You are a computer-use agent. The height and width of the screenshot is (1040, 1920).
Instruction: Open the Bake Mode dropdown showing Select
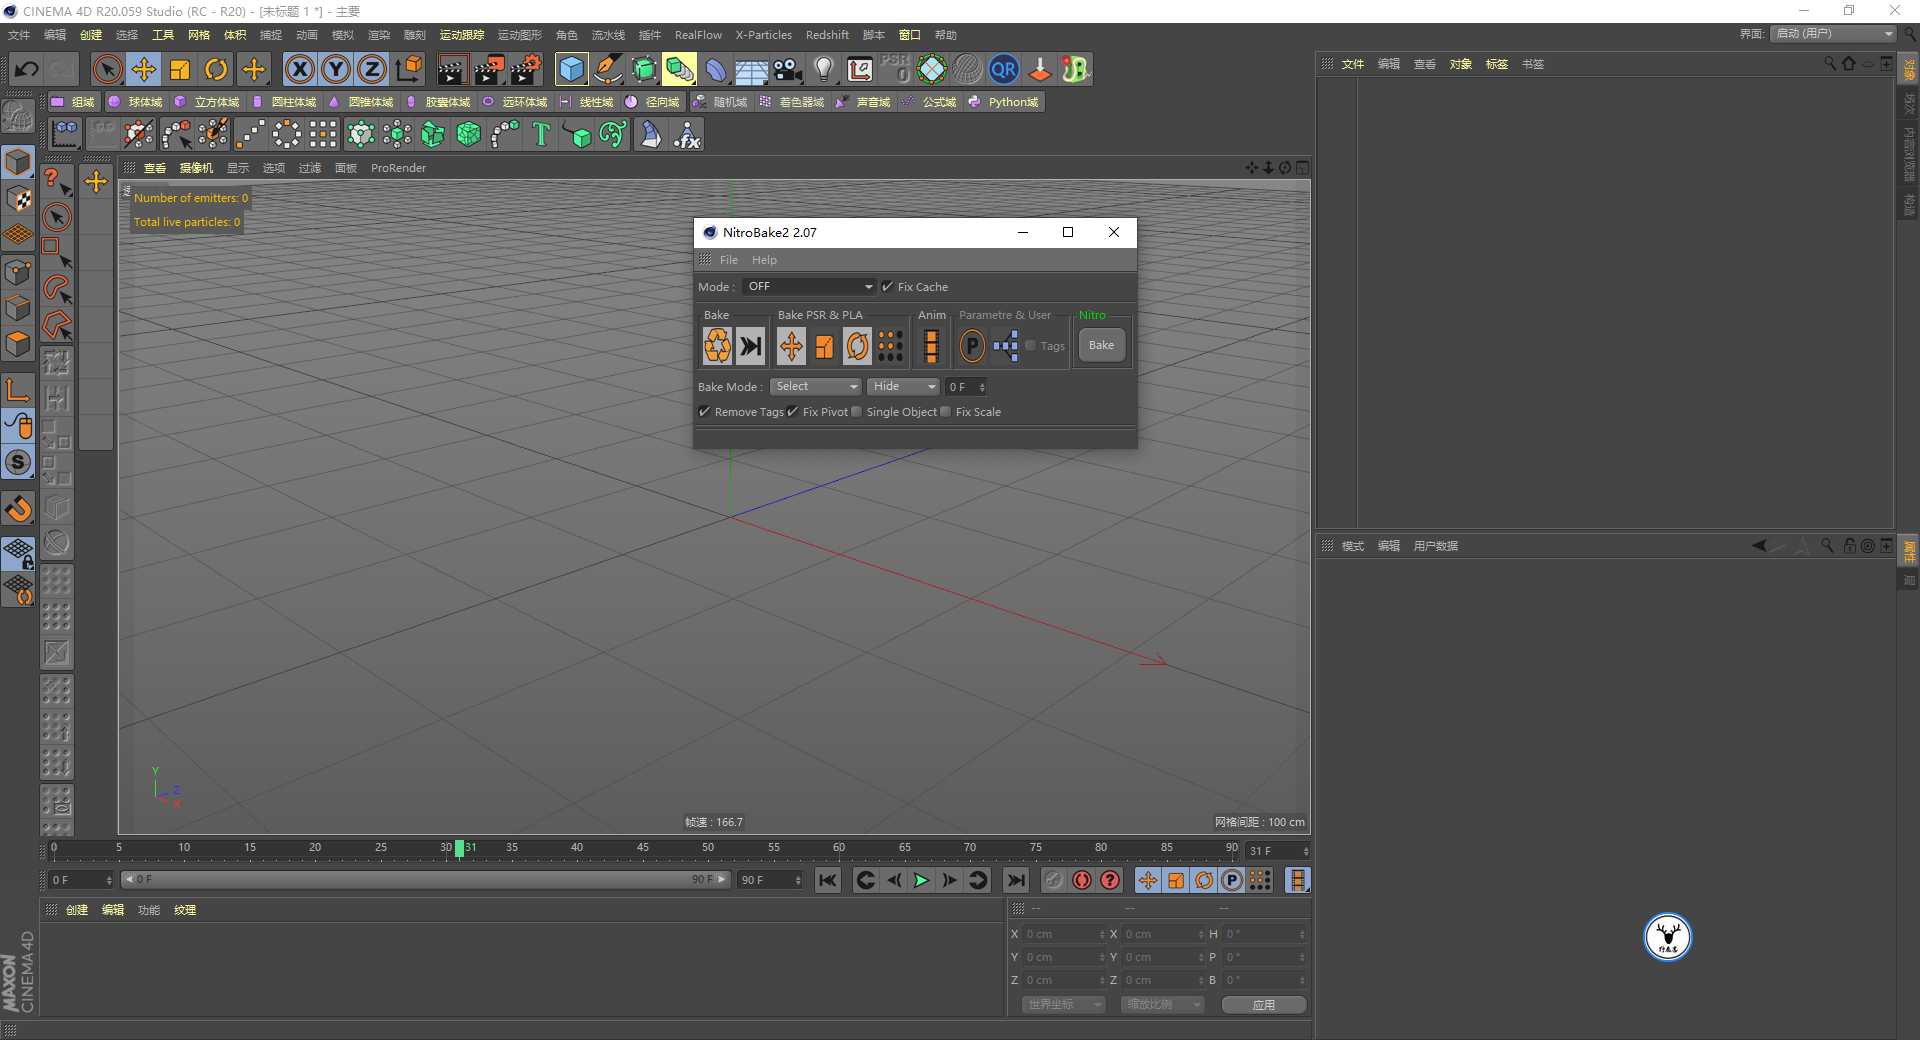pos(816,387)
